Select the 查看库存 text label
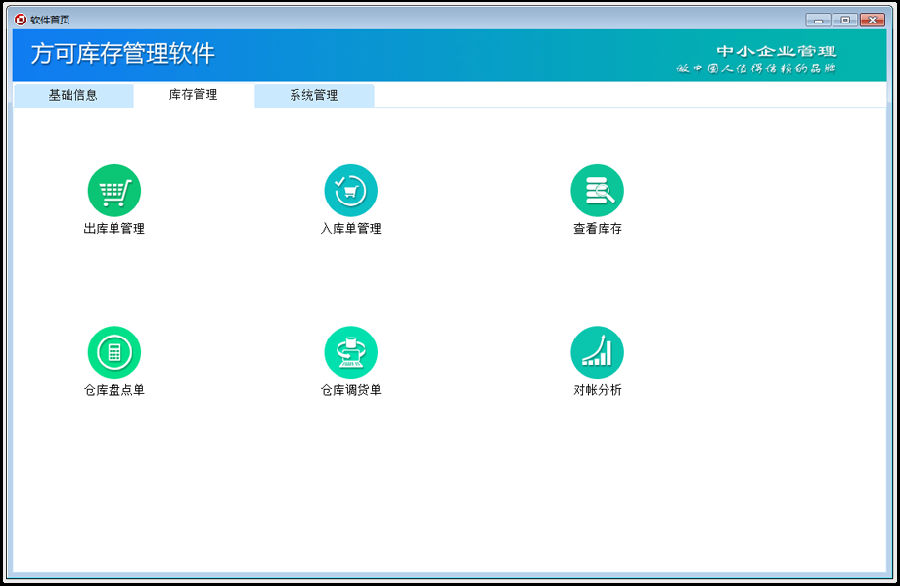The width and height of the screenshot is (900, 586). 597,227
